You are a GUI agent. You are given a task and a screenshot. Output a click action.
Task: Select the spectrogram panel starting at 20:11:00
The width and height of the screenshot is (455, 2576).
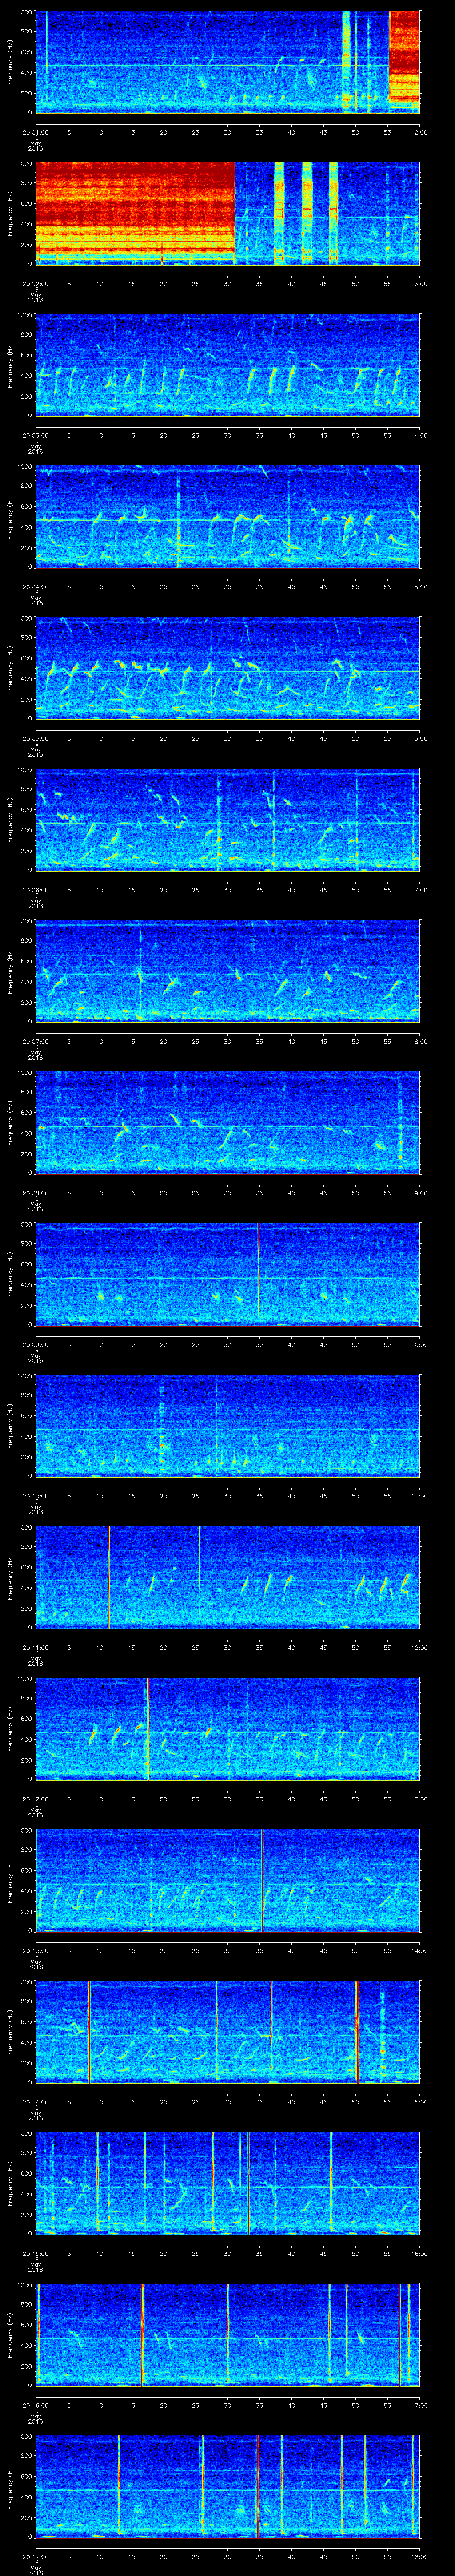click(x=228, y=1577)
